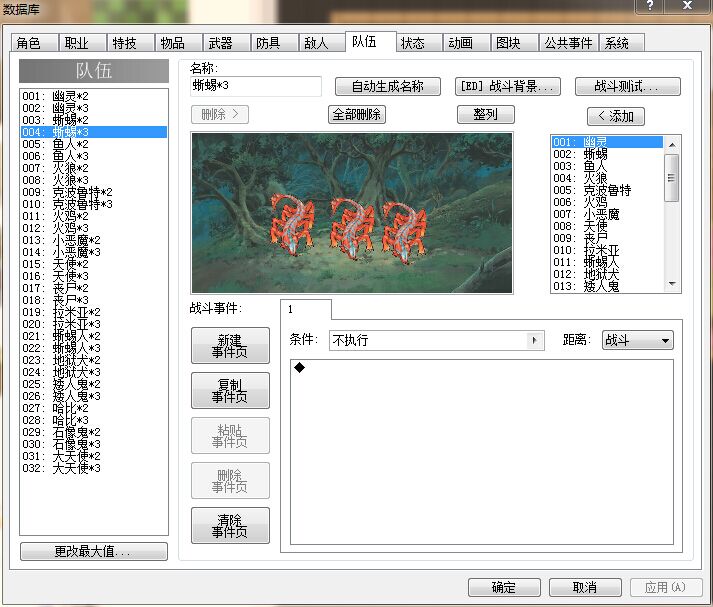Select troop 025: 矮人鬼*2
Viewport: 713px width, 607px height.
tap(94, 384)
